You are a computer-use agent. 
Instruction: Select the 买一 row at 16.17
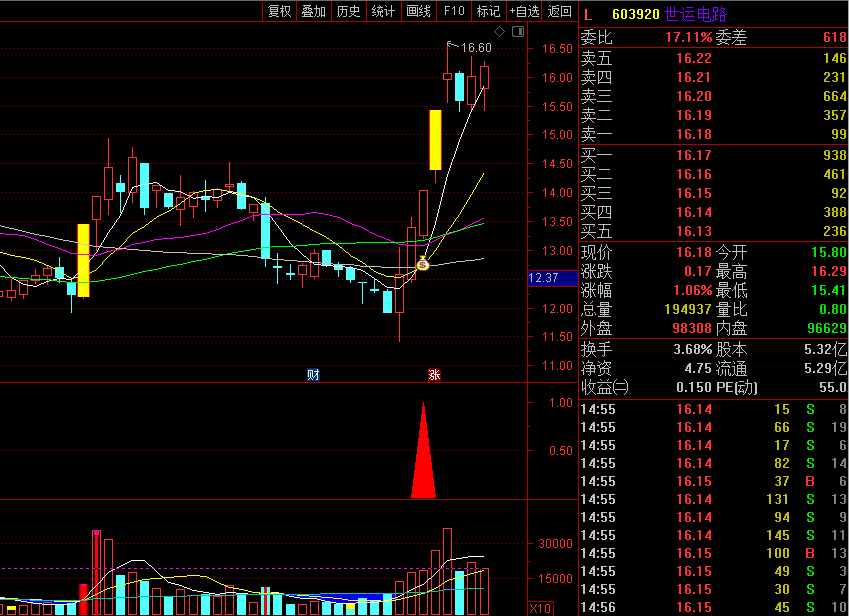(713, 155)
